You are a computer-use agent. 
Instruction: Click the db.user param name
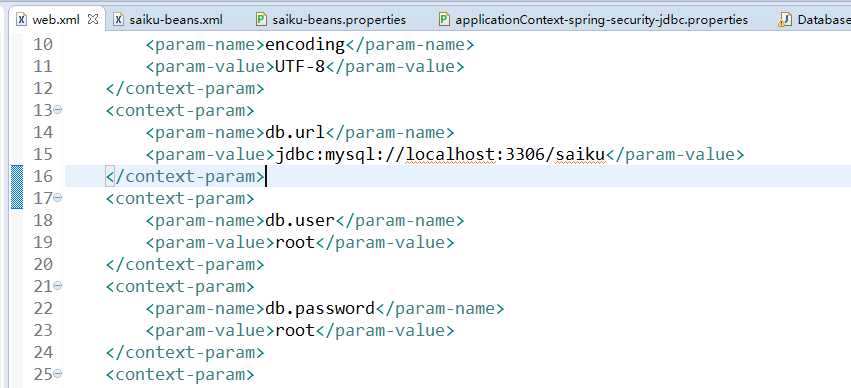click(x=300, y=220)
